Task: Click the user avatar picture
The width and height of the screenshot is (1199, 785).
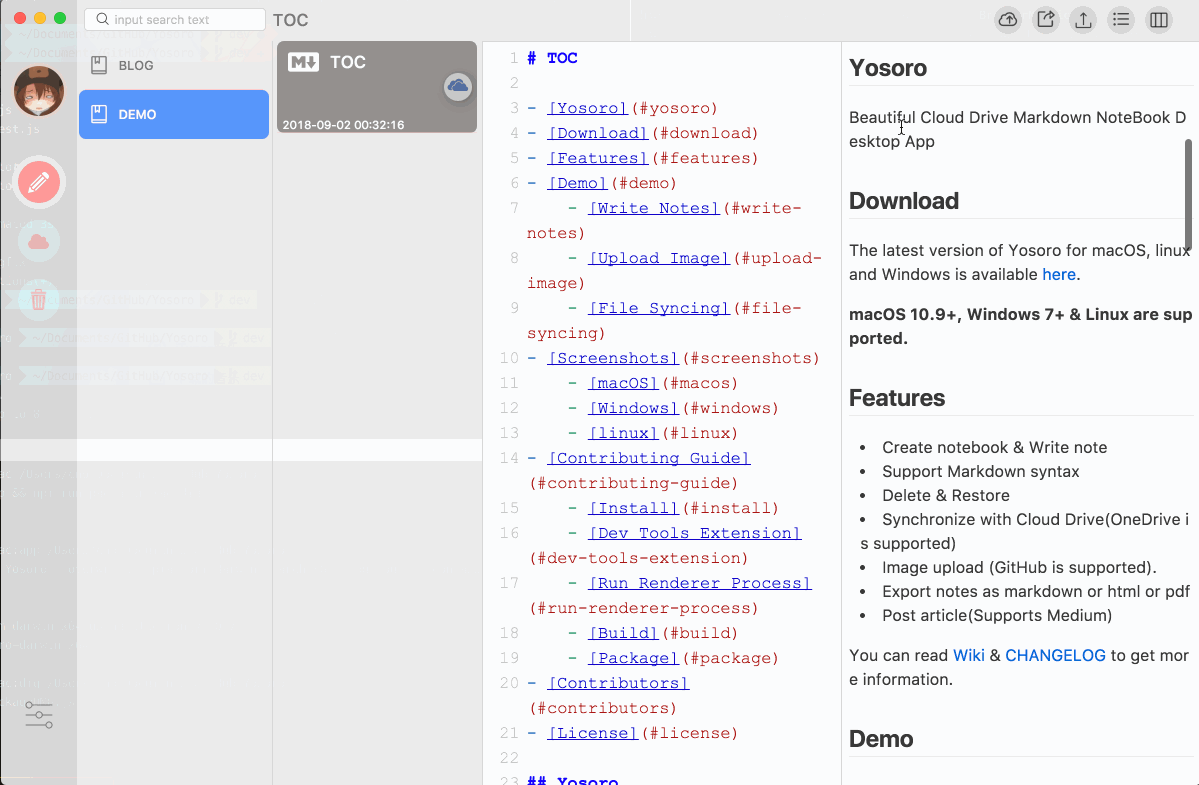Action: coord(38,91)
